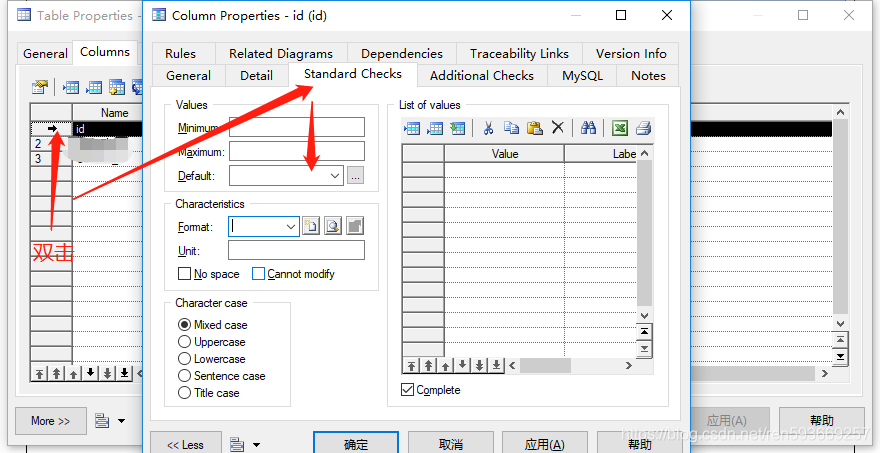
Task: Select format icon with magnifier beside Format
Action: [x=333, y=226]
